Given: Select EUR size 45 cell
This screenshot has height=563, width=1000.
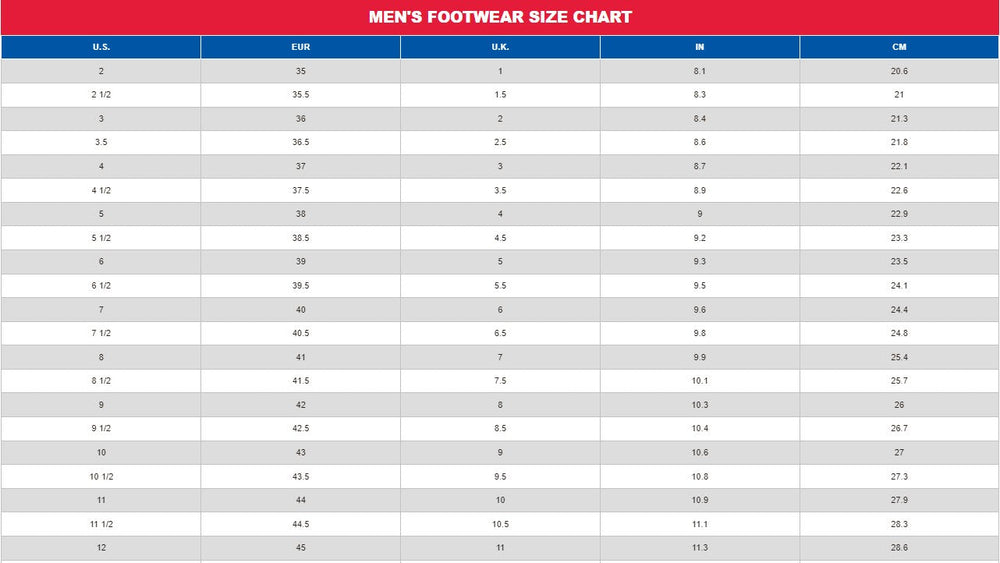Looking at the screenshot, I should pyautogui.click(x=301, y=548).
